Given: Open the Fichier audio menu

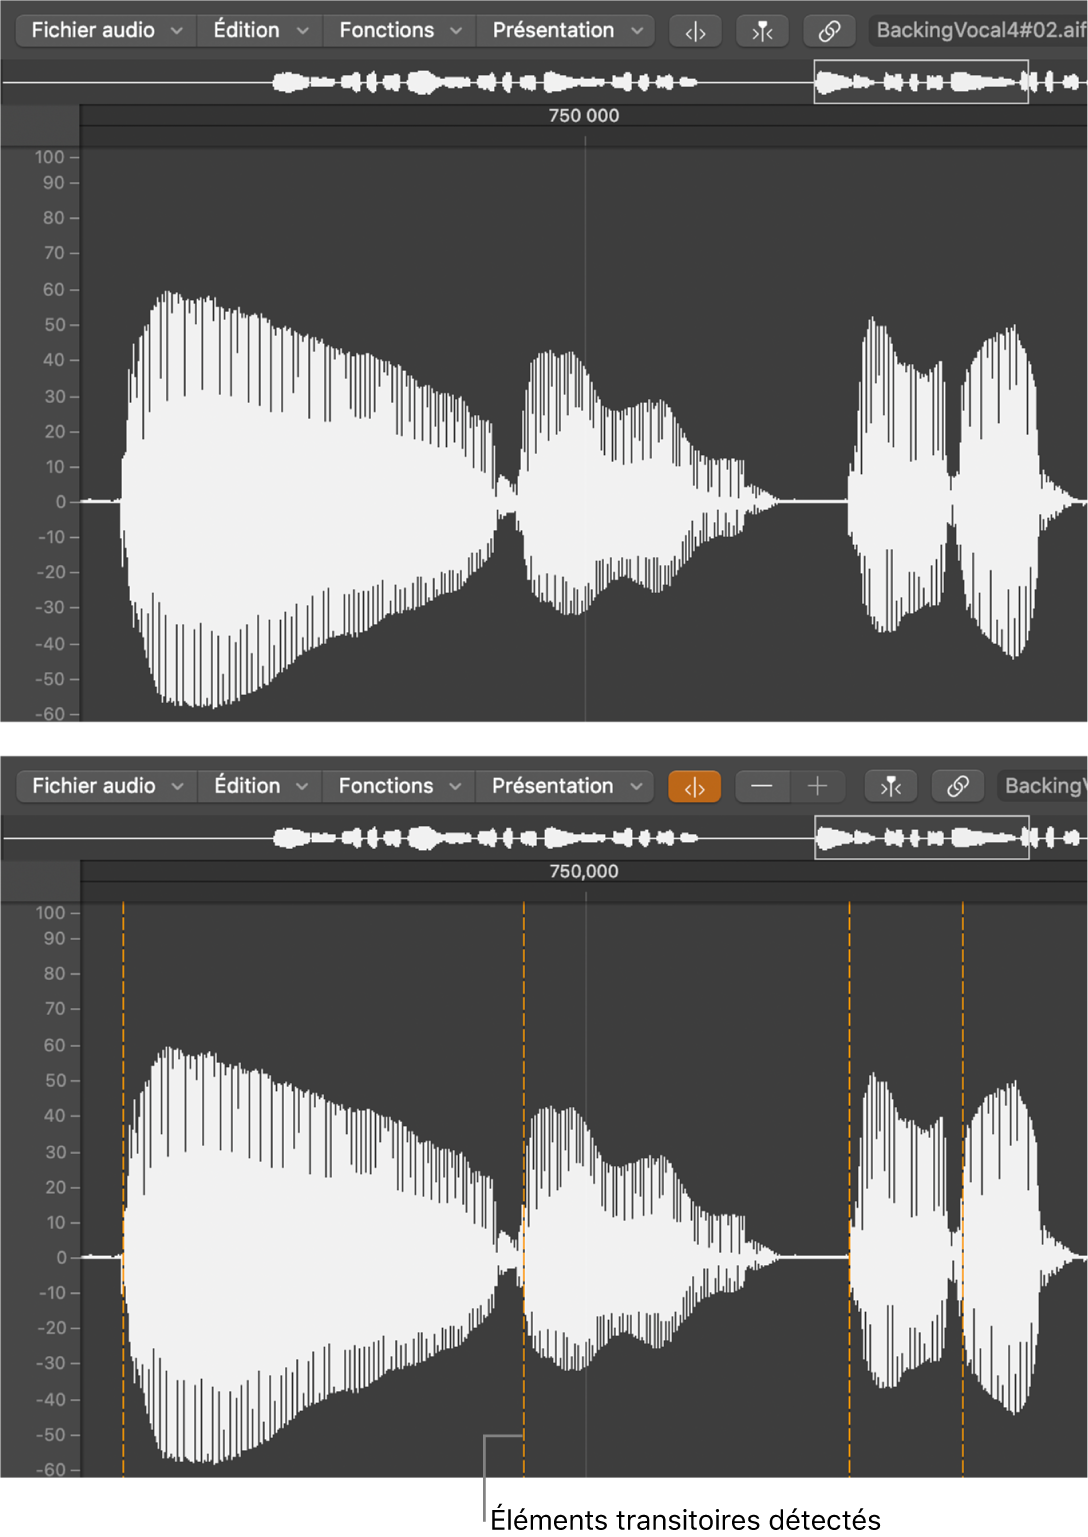Looking at the screenshot, I should (x=104, y=30).
